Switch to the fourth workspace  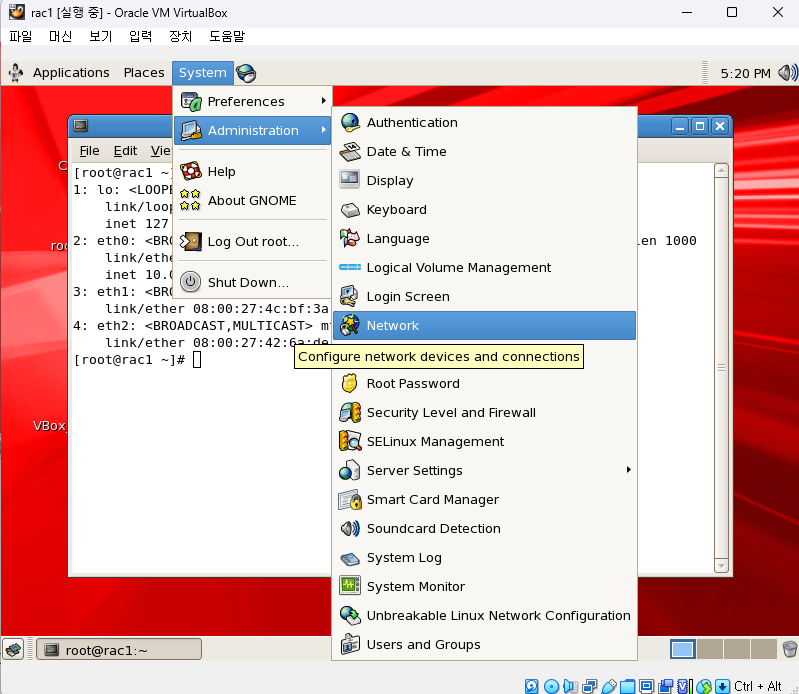763,649
